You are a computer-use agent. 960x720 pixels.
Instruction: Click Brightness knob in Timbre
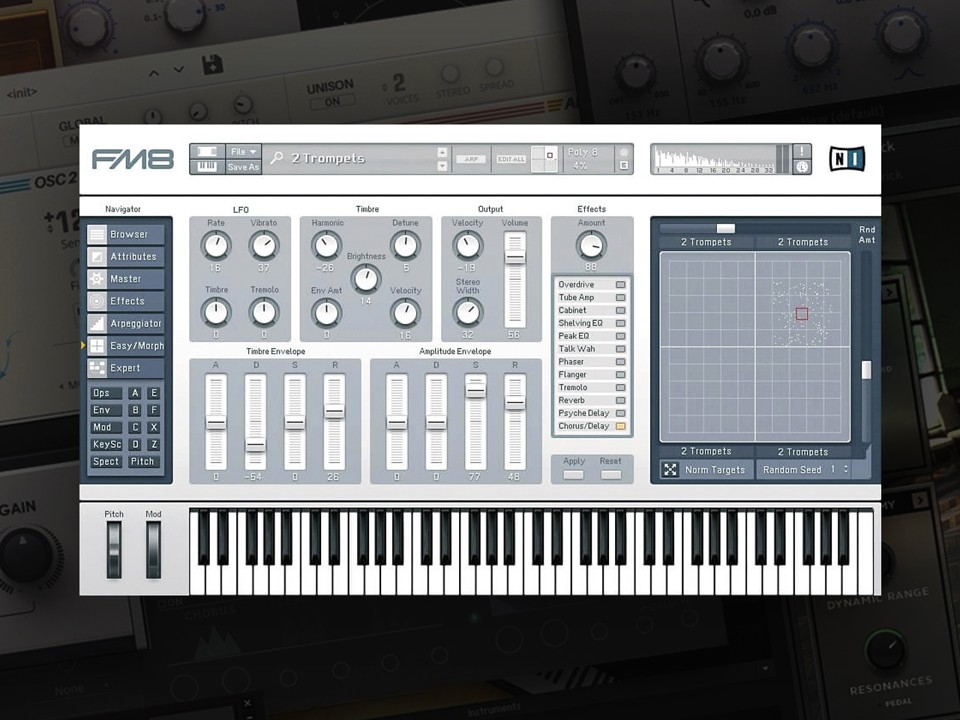click(366, 279)
